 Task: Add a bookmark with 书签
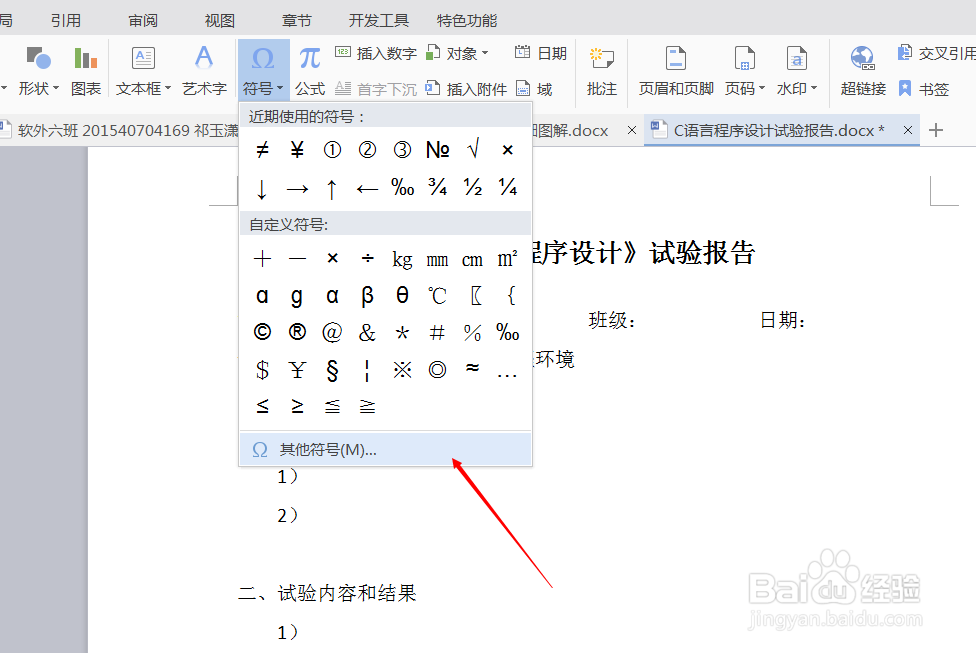(935, 88)
